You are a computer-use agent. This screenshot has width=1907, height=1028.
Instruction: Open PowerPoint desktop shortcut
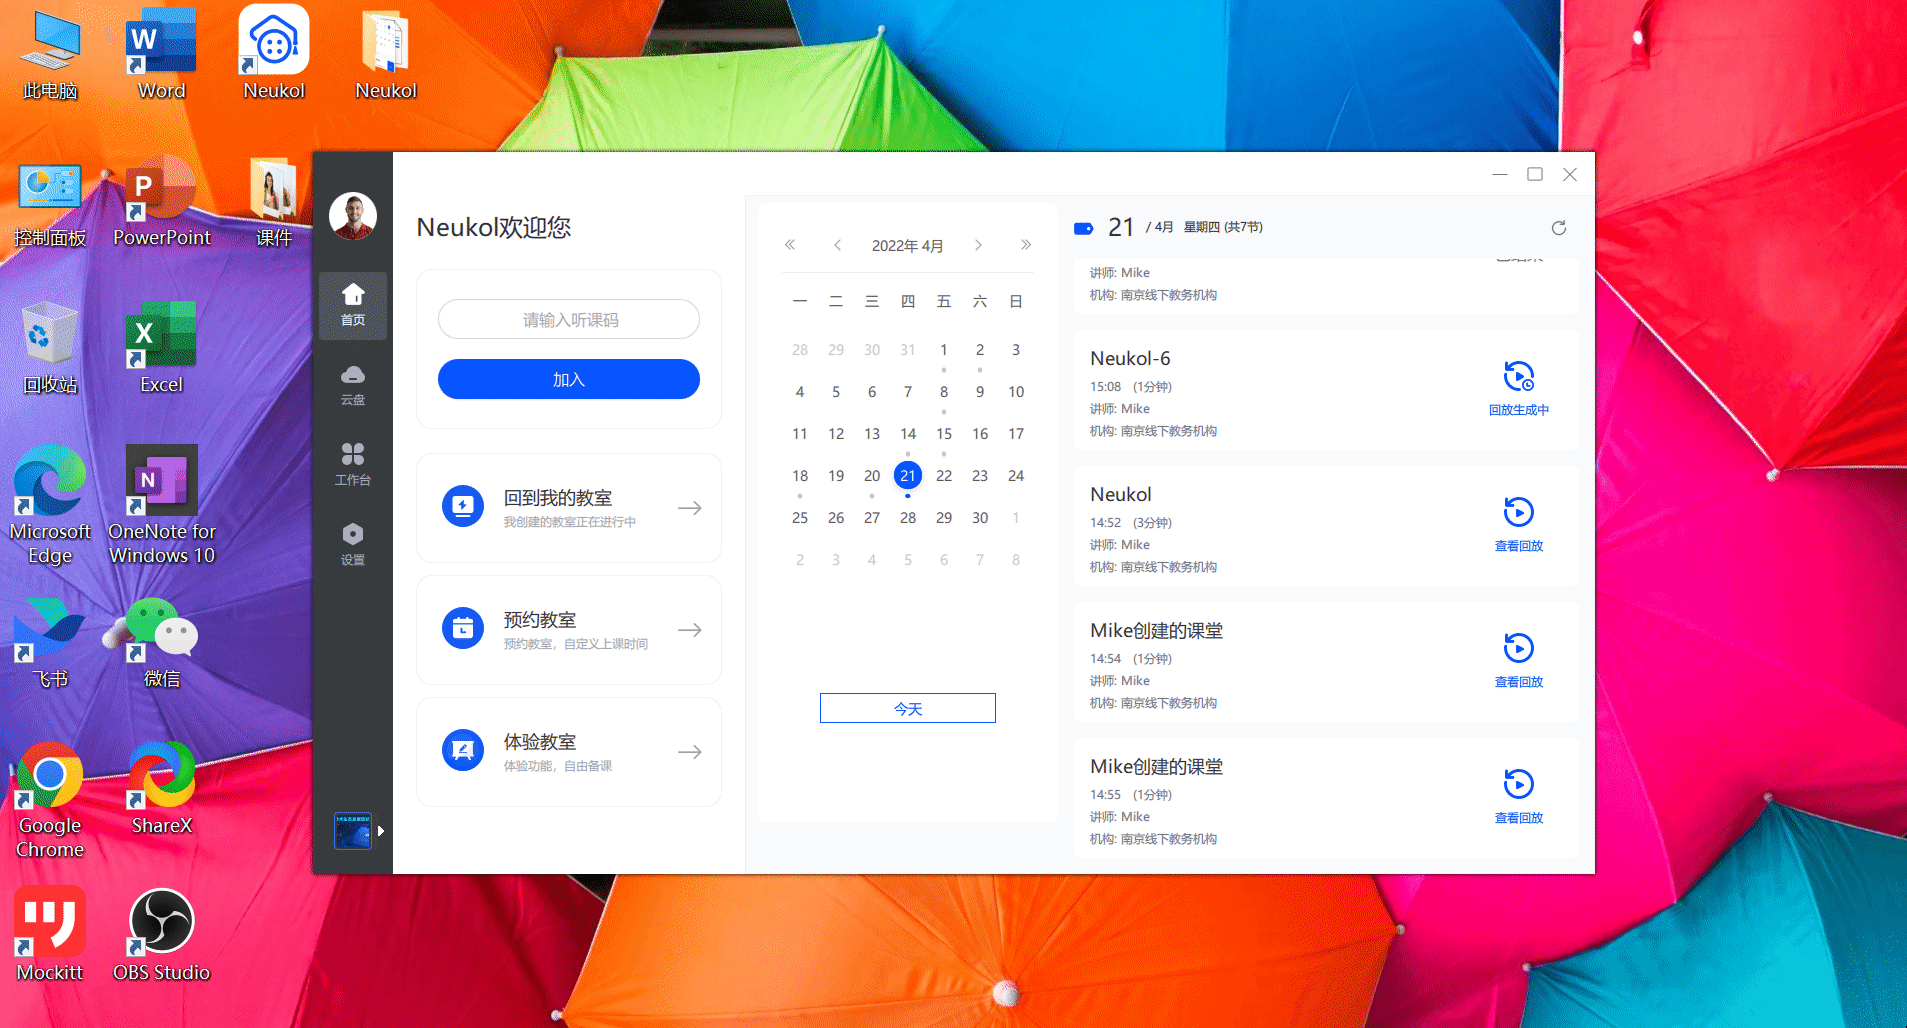point(161,200)
